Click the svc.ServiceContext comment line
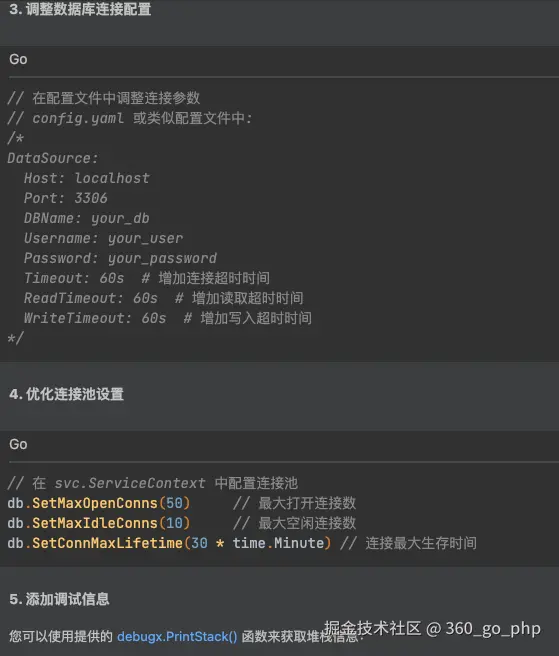This screenshot has height=656, width=559. click(x=152, y=483)
